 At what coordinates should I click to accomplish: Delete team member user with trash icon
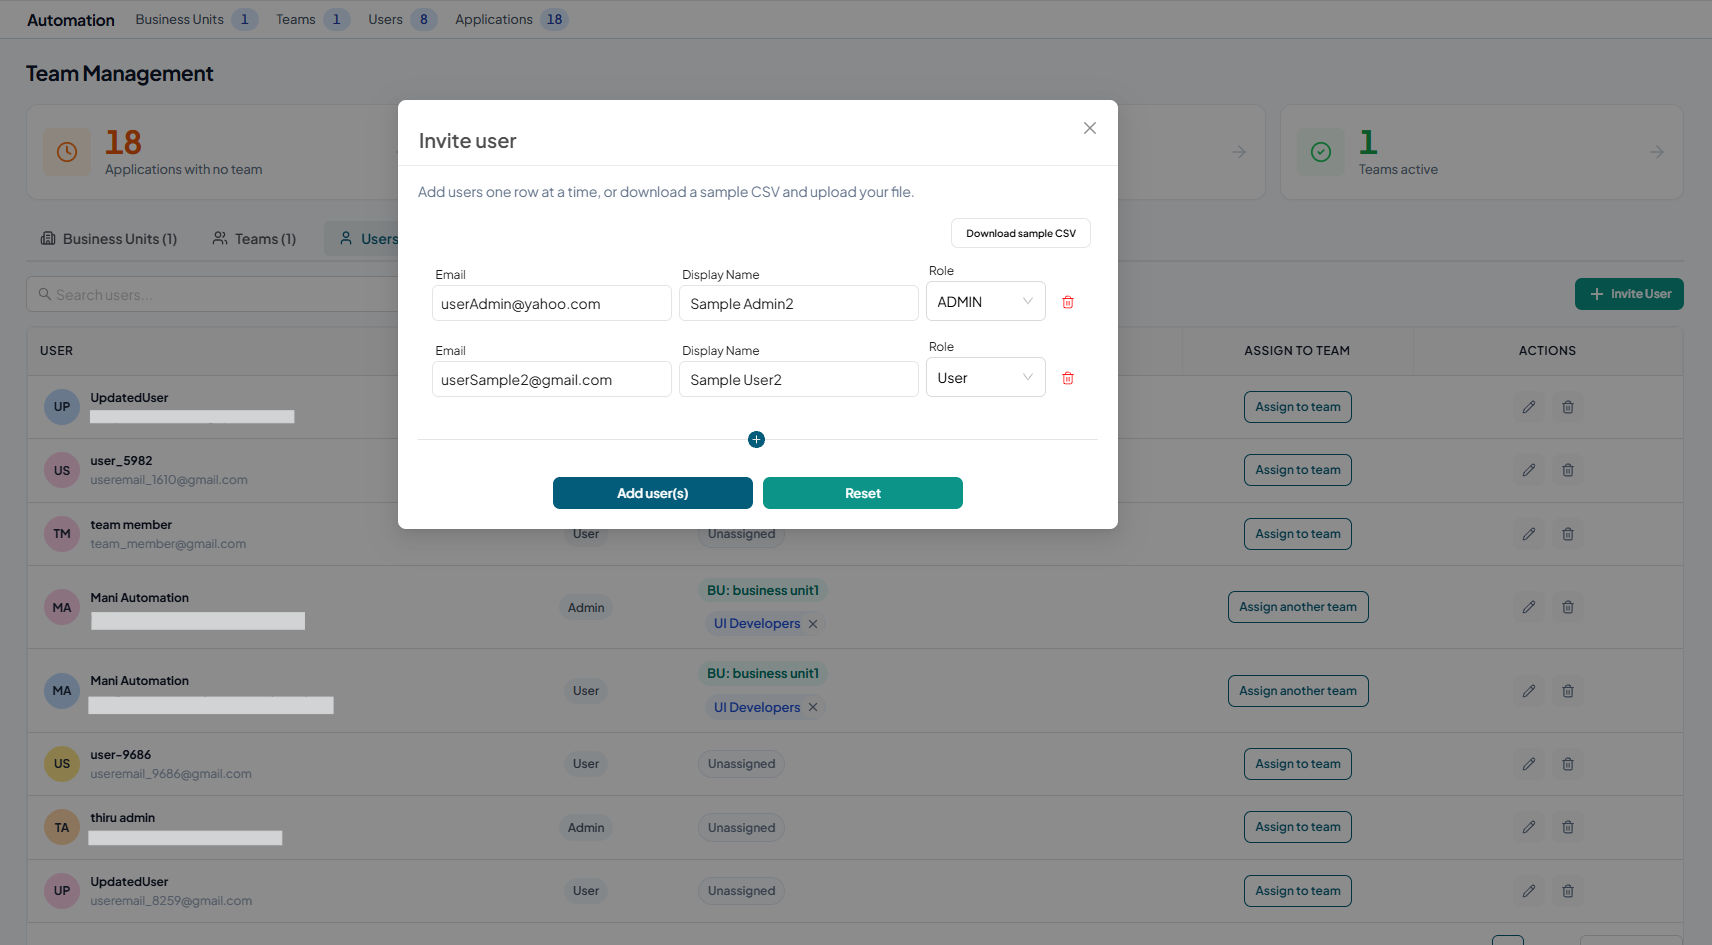click(x=1568, y=534)
